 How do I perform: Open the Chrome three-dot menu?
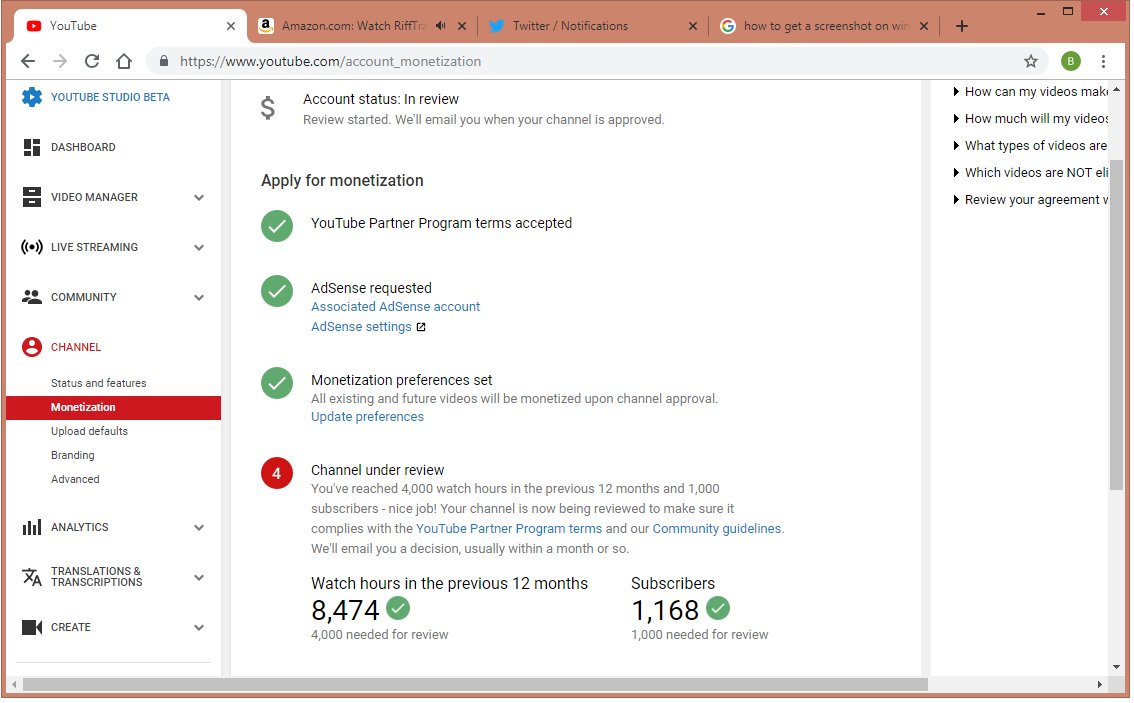click(1105, 61)
